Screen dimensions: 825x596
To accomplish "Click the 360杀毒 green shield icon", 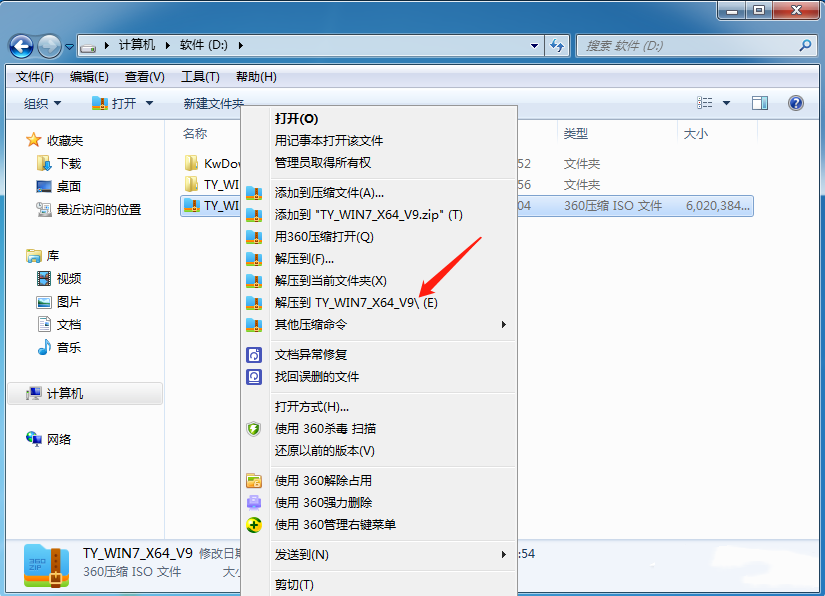I will coord(255,428).
